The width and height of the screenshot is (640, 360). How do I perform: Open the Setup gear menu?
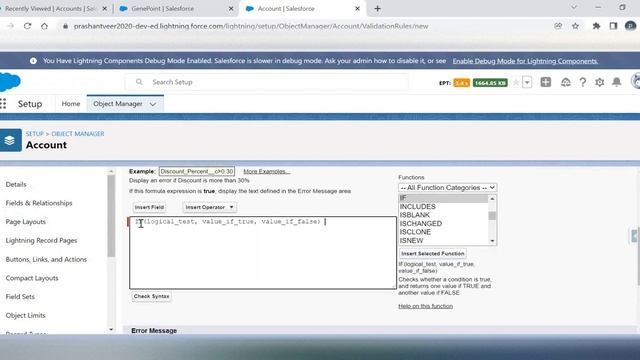[600, 82]
